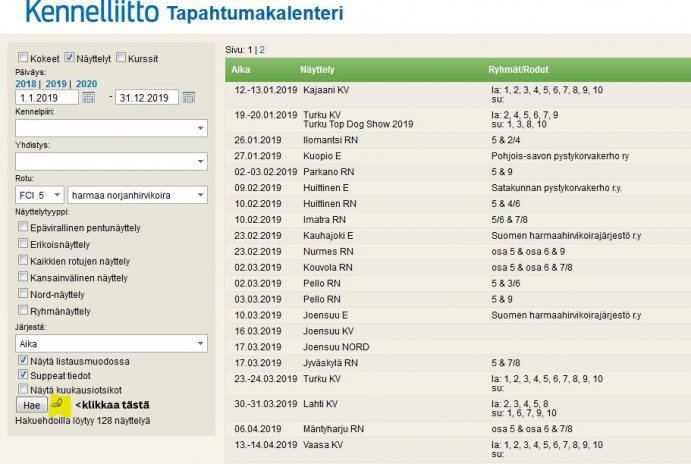This screenshot has width=691, height=464.
Task: Click the Näyttely column header
Action: coord(317,70)
